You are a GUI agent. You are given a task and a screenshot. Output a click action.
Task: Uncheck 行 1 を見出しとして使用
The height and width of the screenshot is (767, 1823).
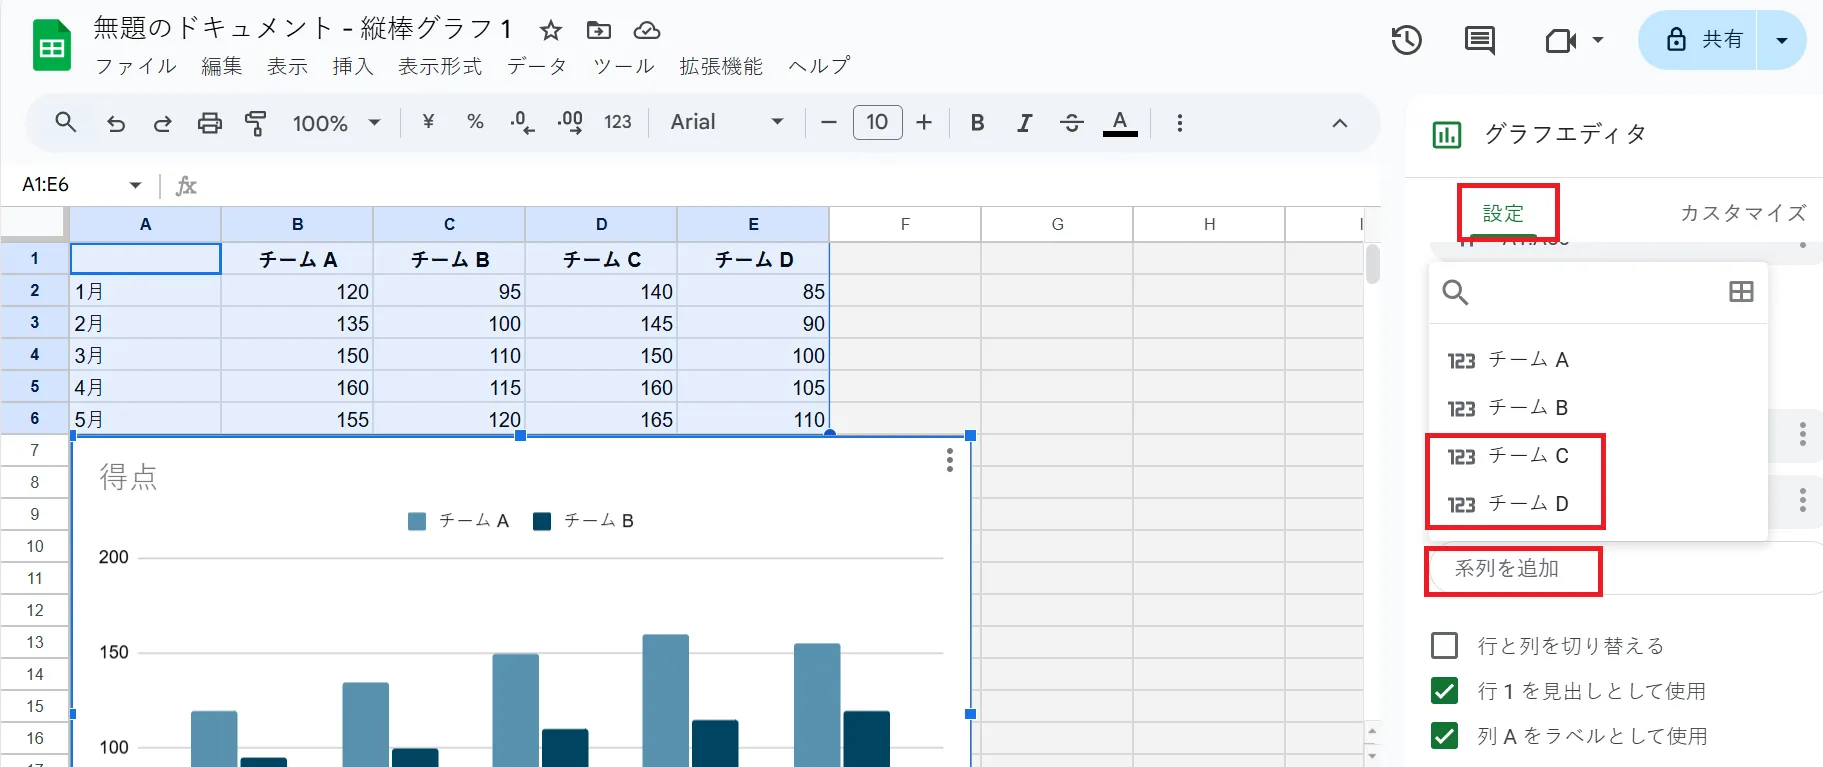(1444, 691)
